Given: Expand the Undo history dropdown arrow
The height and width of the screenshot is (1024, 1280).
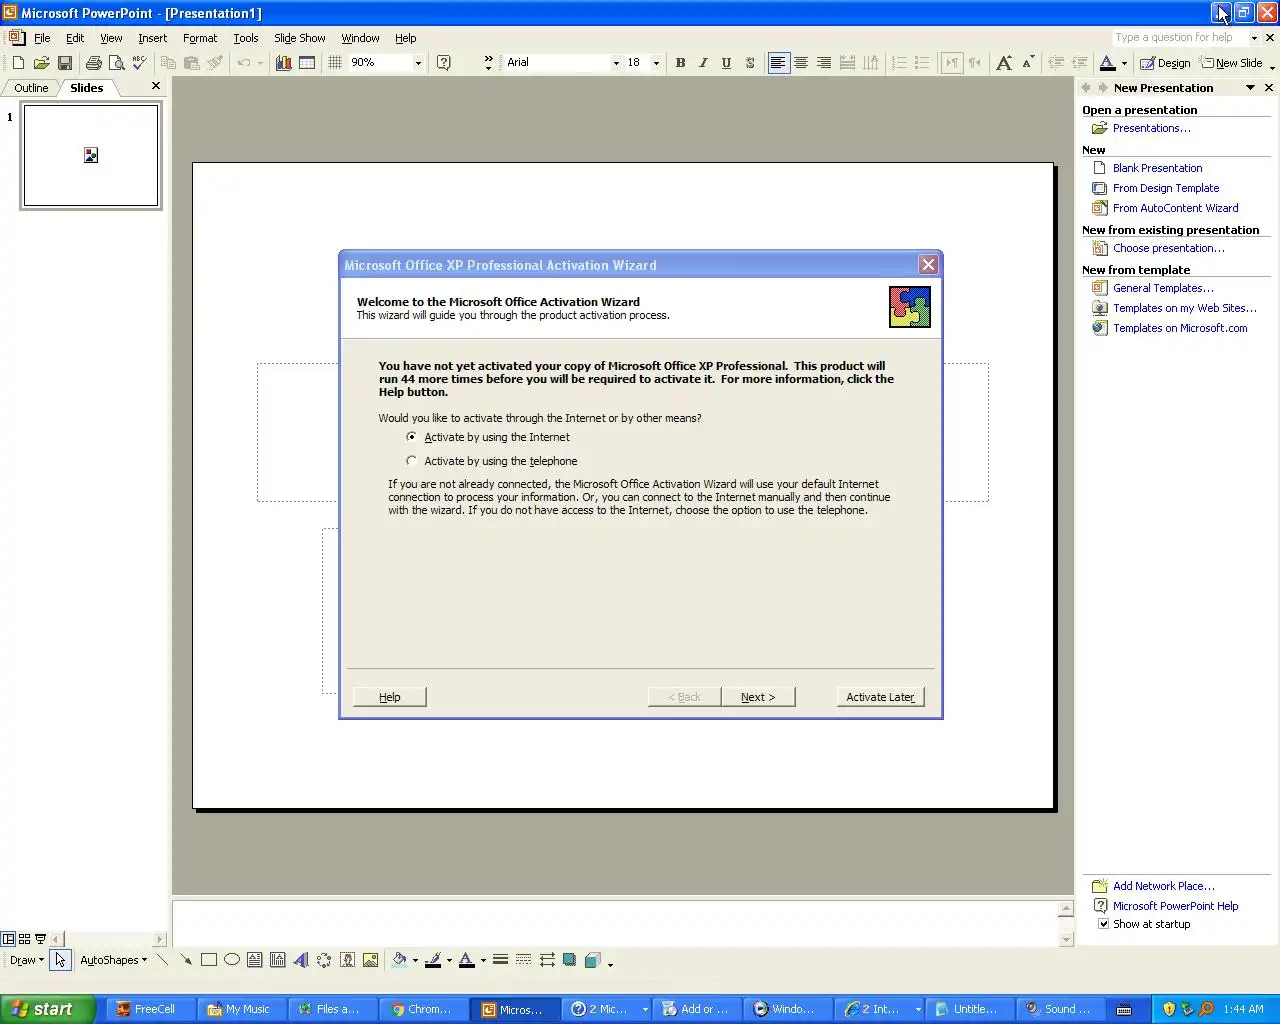Looking at the screenshot, I should [x=260, y=63].
